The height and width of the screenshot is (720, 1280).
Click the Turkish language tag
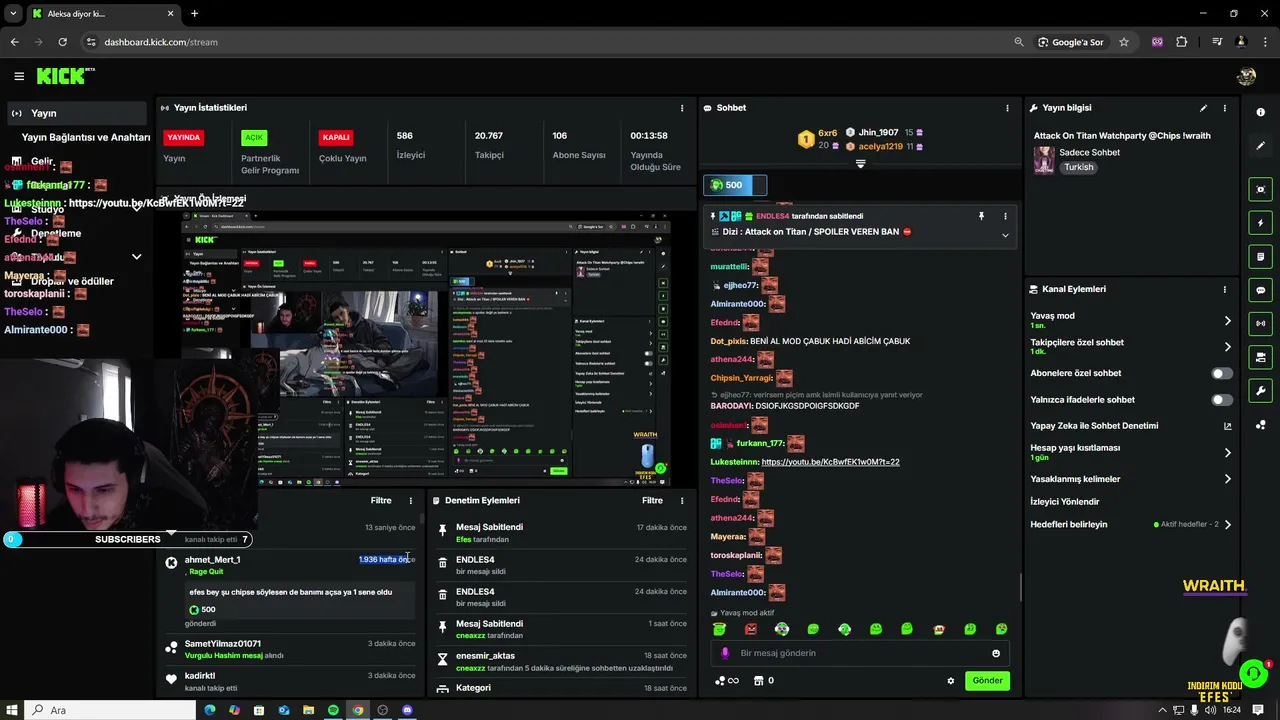pos(1079,168)
